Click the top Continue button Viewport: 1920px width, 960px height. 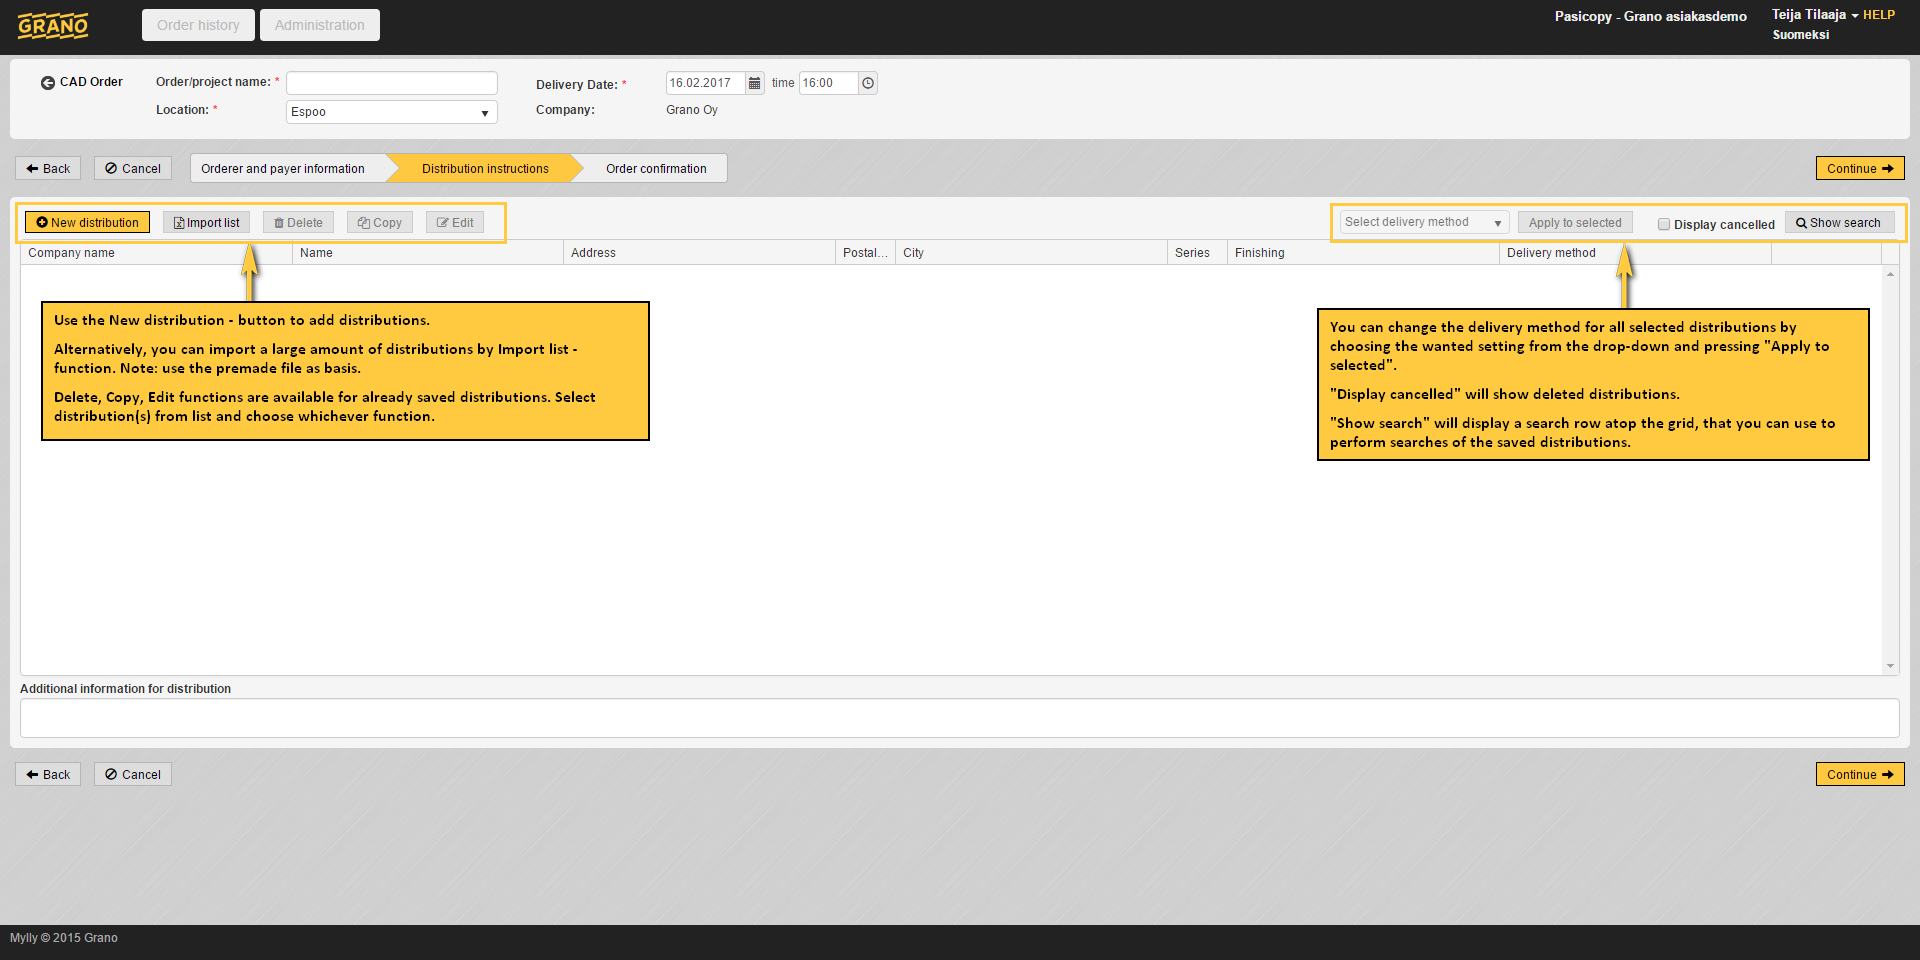click(1859, 168)
